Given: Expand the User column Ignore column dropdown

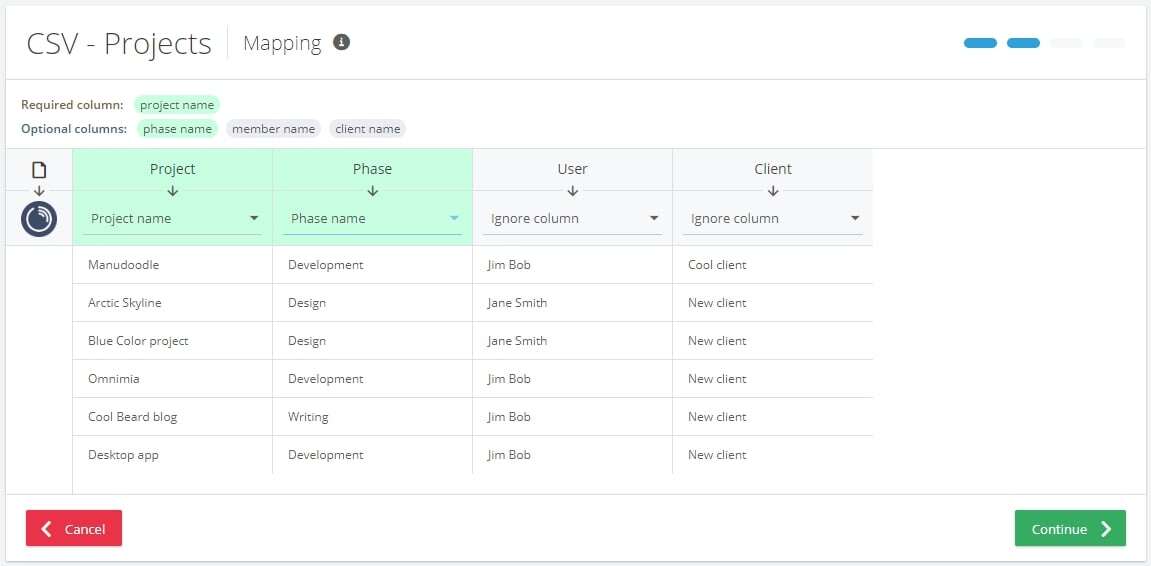Looking at the screenshot, I should [x=573, y=219].
